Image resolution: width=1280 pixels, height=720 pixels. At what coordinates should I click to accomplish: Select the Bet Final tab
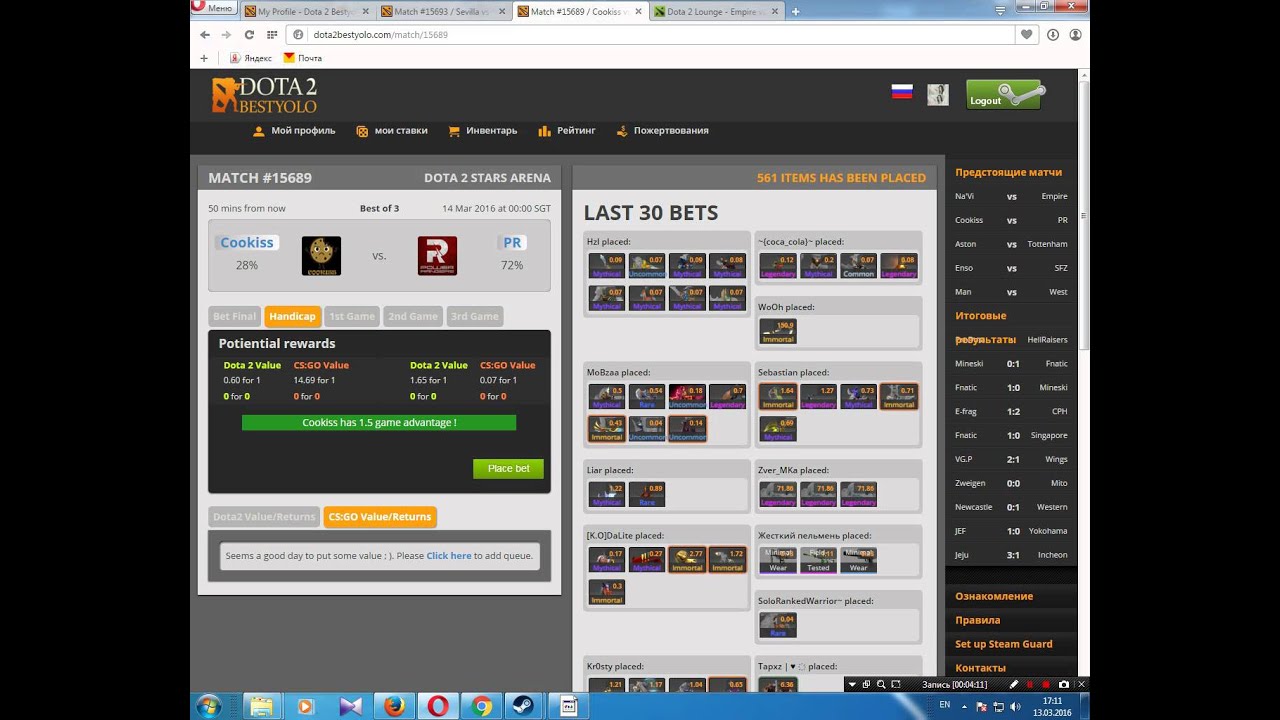235,316
